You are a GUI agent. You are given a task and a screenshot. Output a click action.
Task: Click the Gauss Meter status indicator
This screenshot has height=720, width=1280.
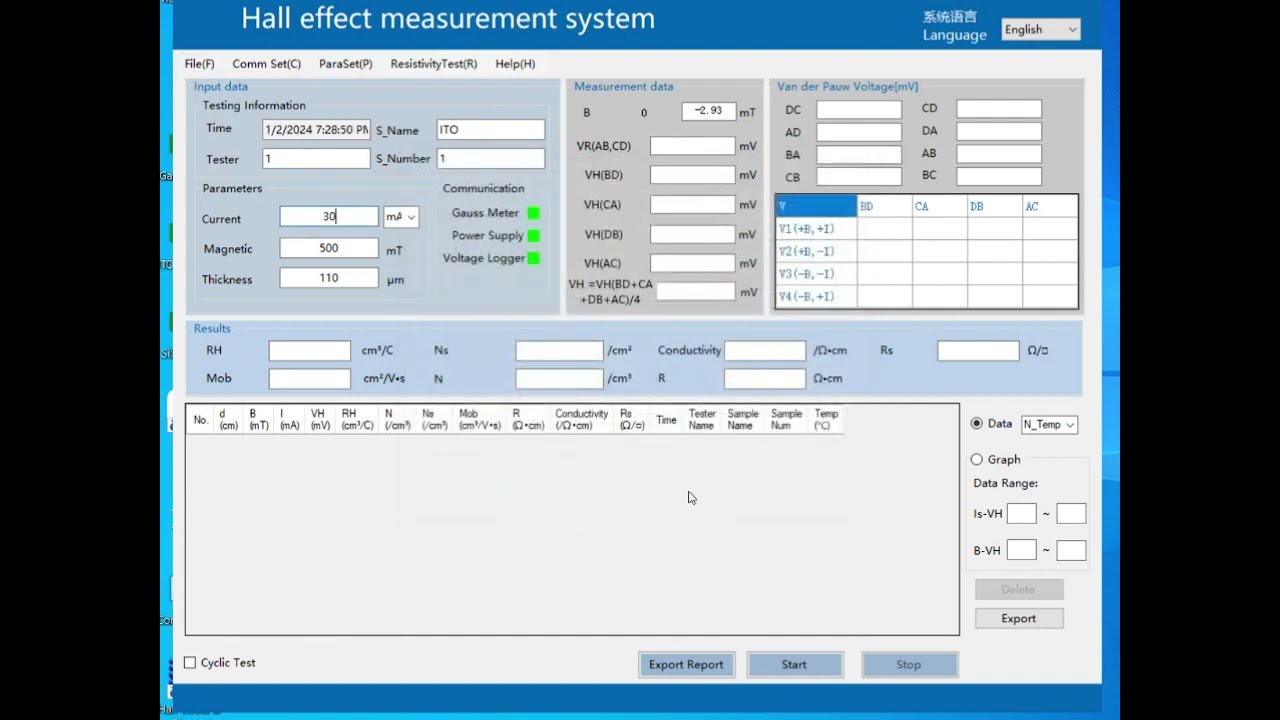tap(533, 213)
